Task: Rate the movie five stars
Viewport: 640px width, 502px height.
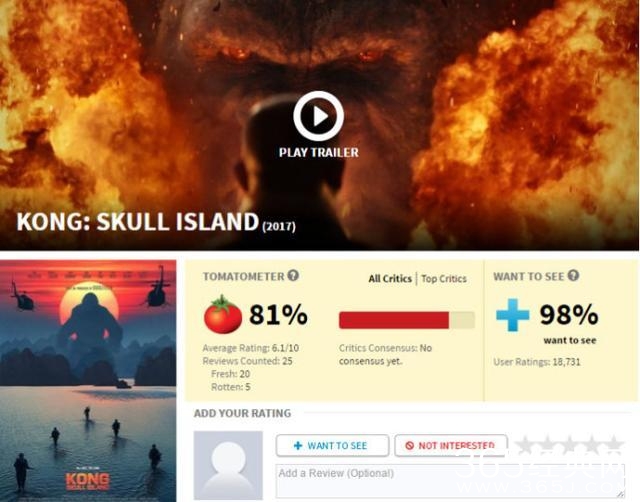Action: [x=614, y=445]
